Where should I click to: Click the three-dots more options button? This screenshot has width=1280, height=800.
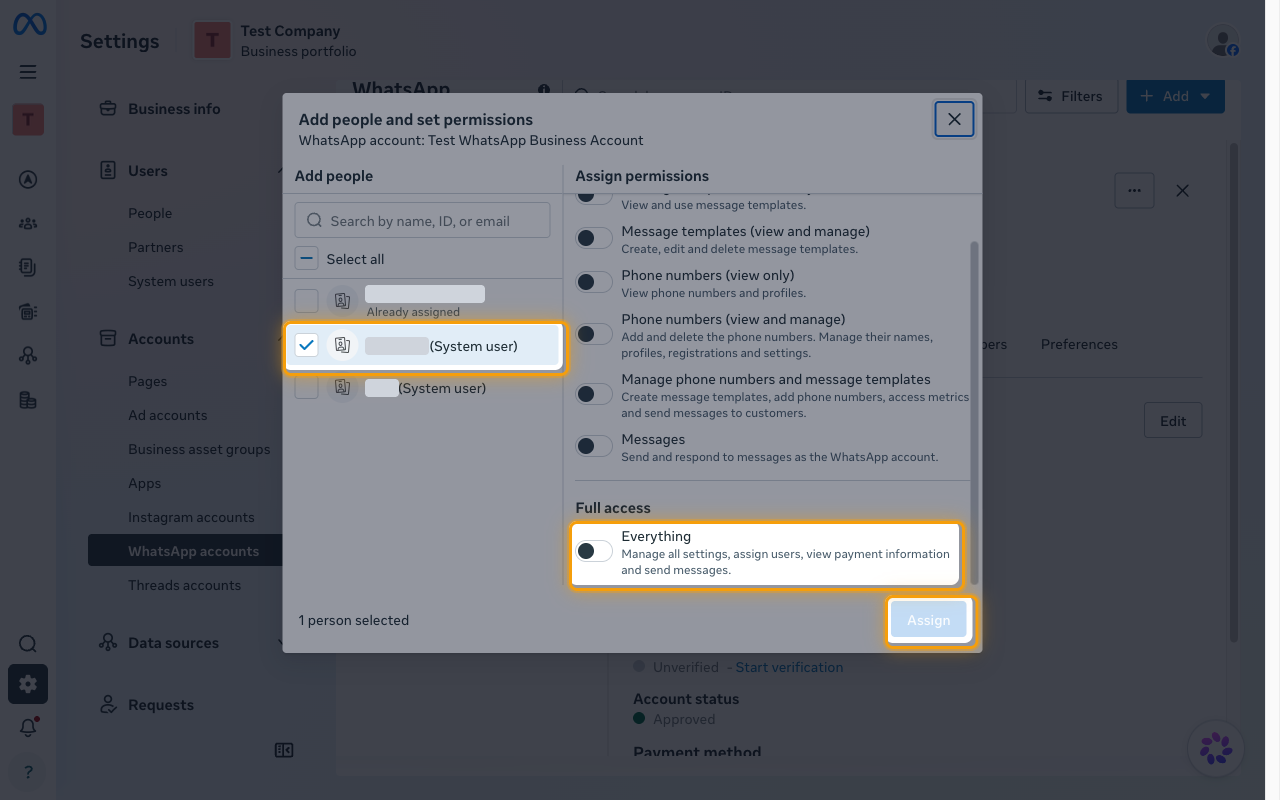1134,190
